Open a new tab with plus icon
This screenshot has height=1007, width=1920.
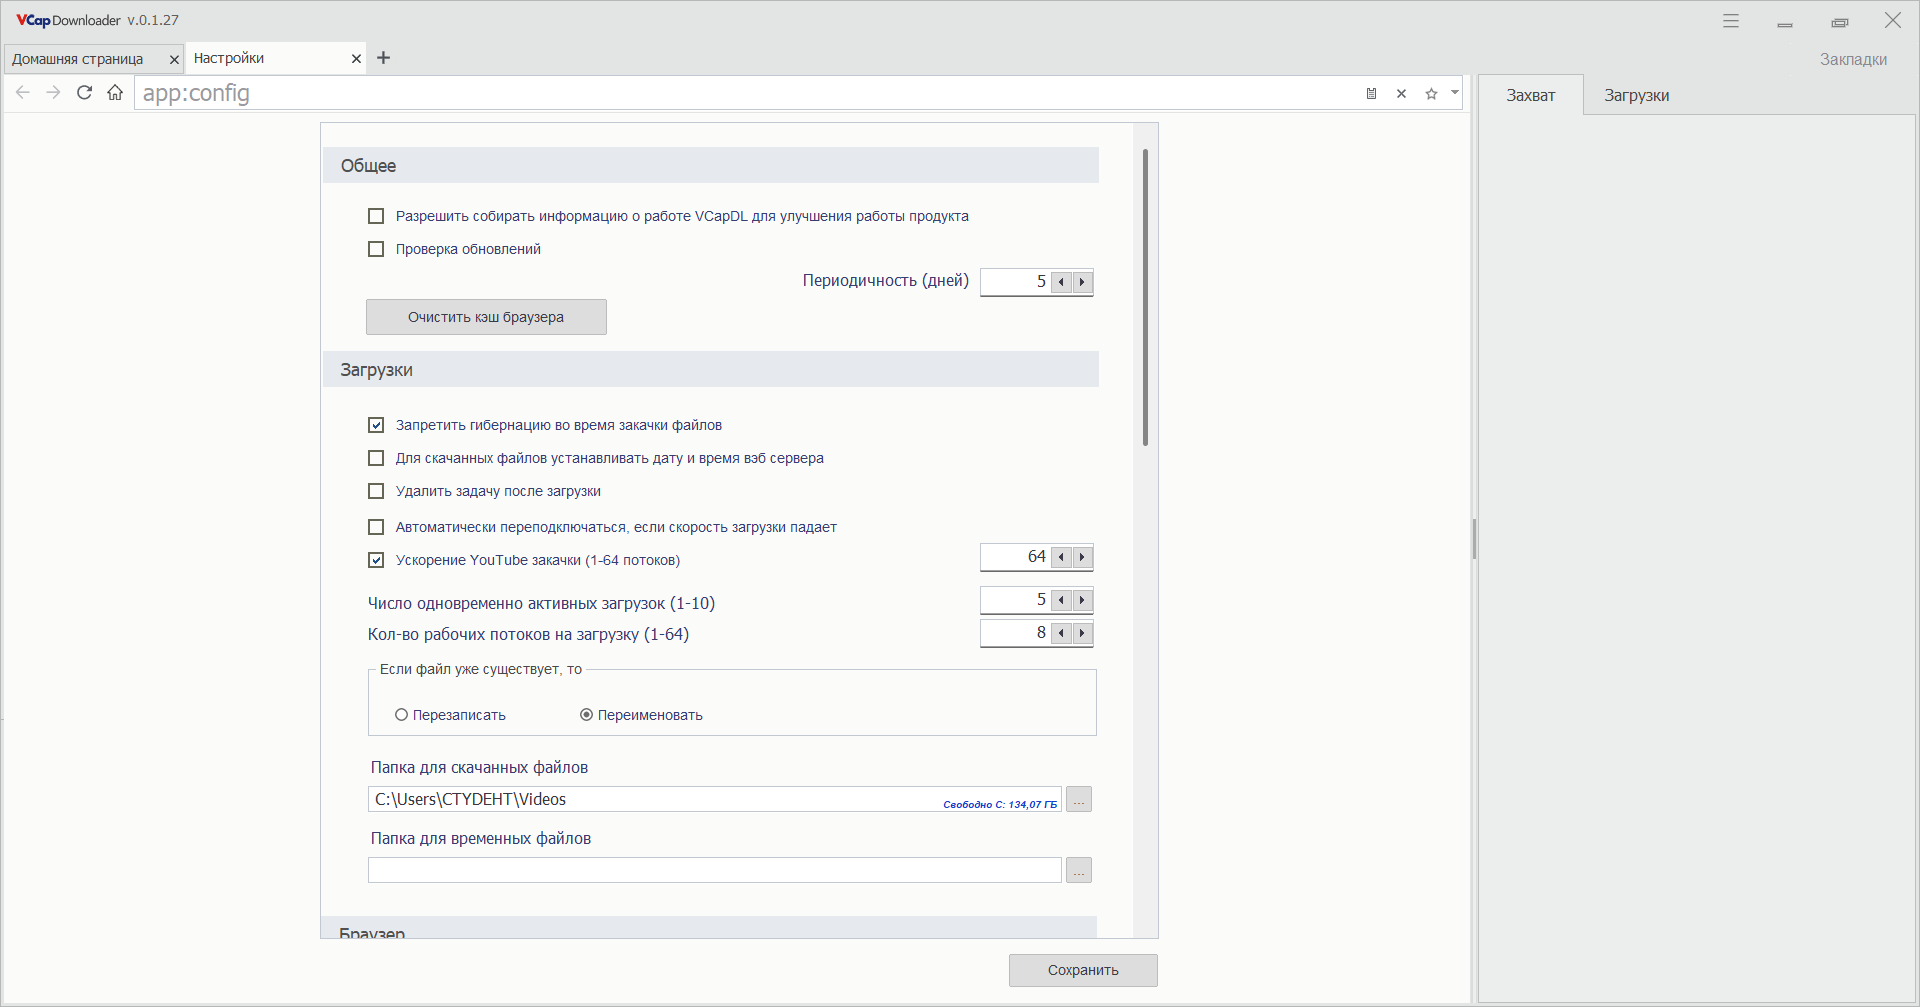(x=384, y=58)
